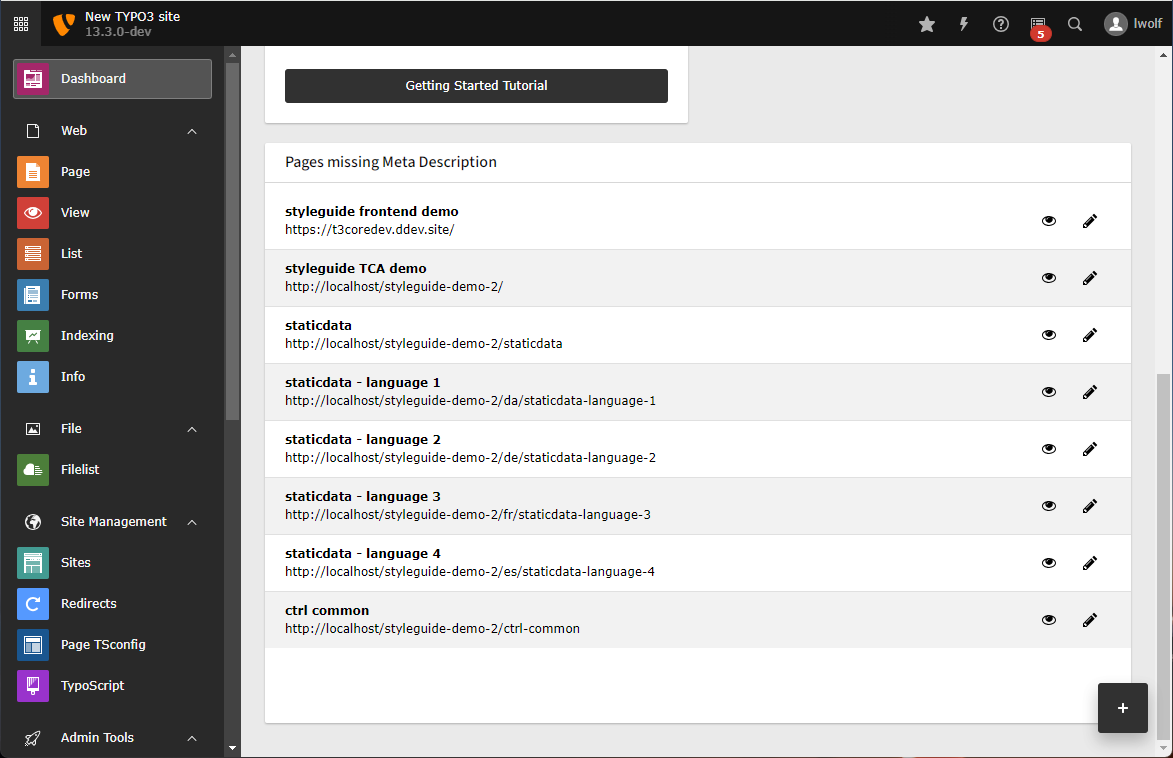View styleguide frontend demo page via eye icon
Image resolution: width=1173 pixels, height=758 pixels.
(1049, 221)
